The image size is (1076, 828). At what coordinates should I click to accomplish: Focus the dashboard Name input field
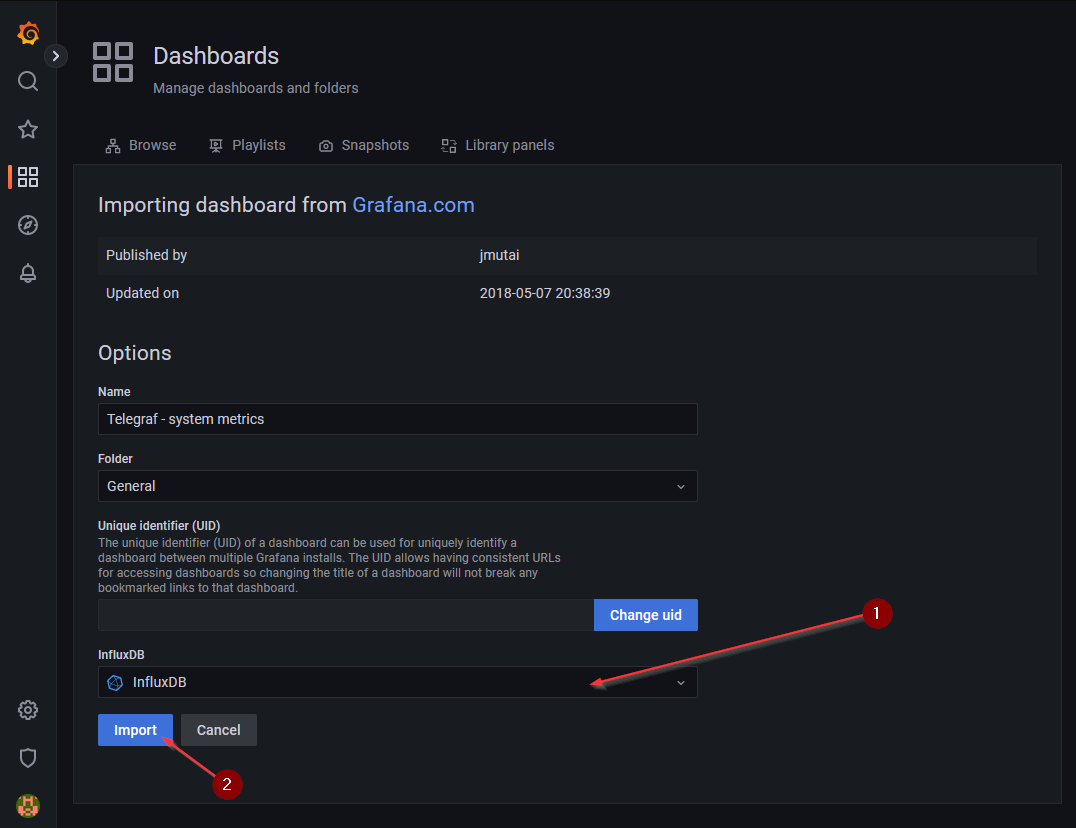[x=397, y=419]
